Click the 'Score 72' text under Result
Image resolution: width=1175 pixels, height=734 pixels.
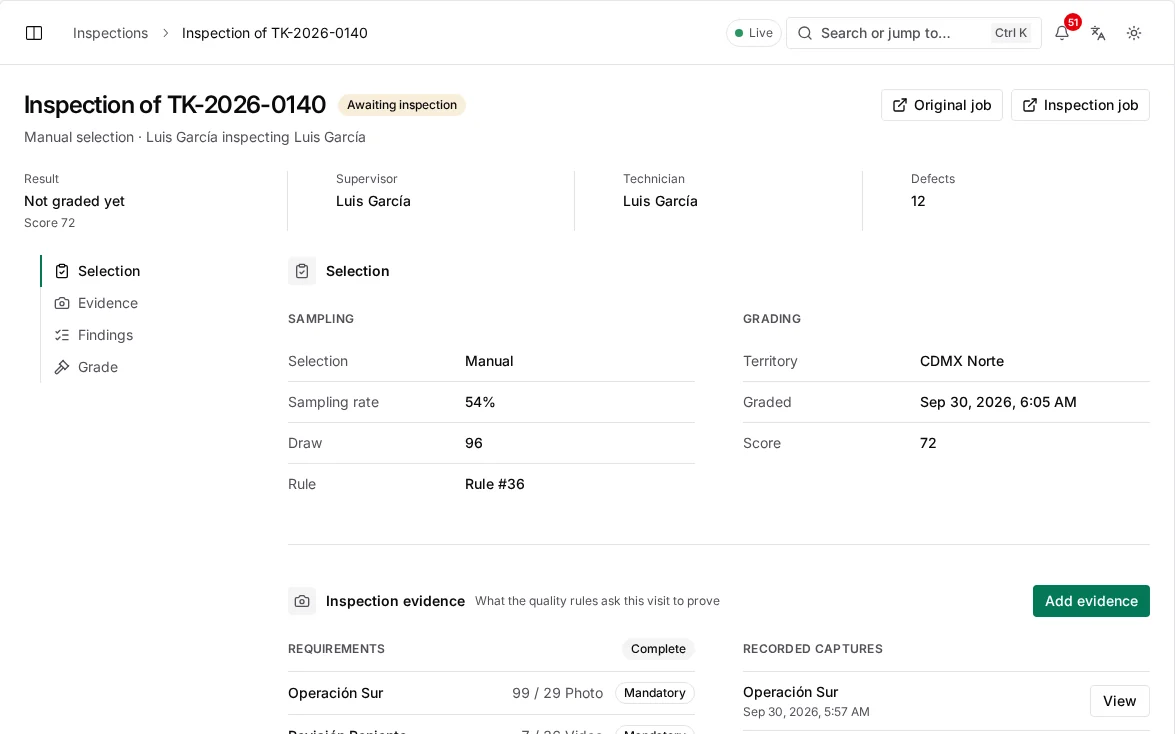[x=49, y=223]
